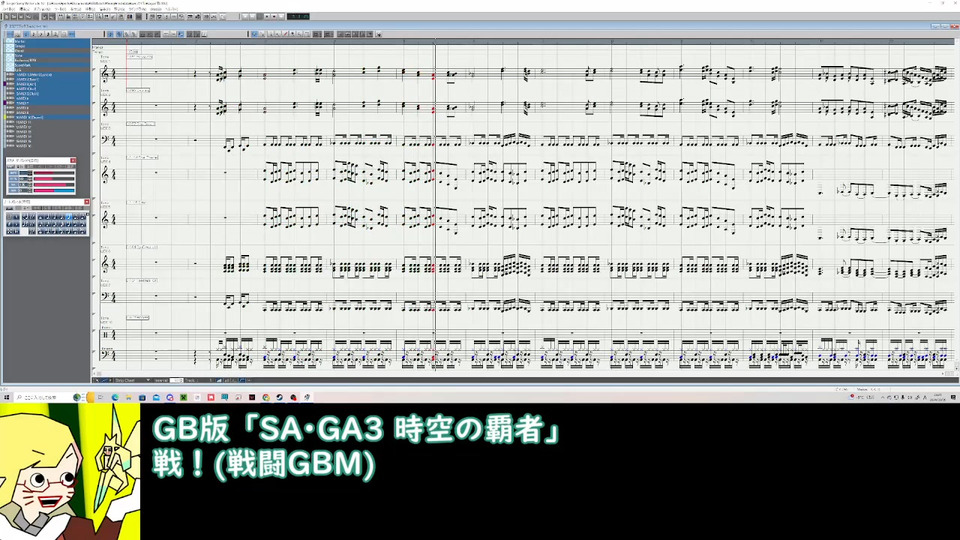Adjust the bottom pink-and-blue slider

pos(54,190)
